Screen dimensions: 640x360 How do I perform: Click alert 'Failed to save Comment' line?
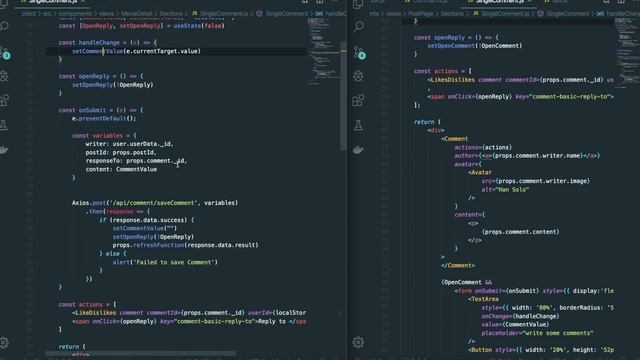(165, 262)
